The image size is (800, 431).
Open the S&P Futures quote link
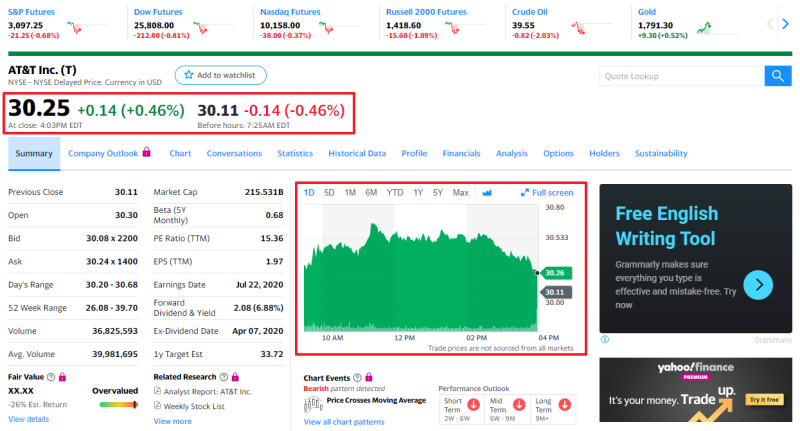tap(31, 12)
